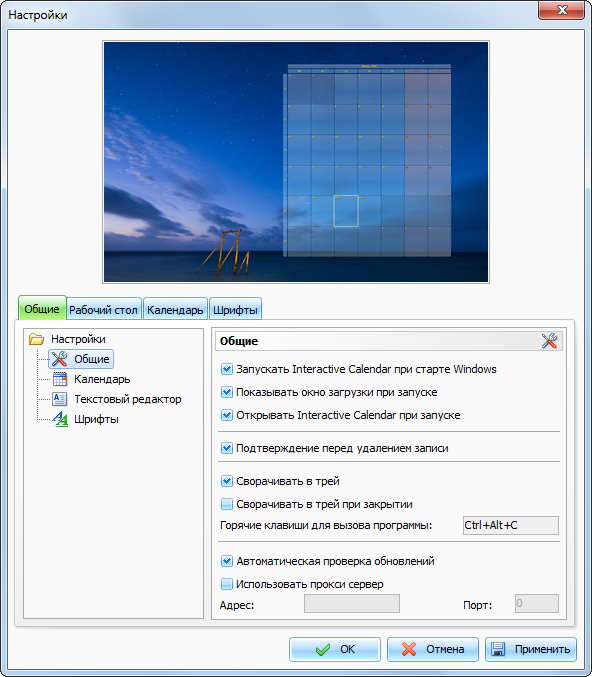Click the hotkey field showing Ctrl+Alt+C

pyautogui.click(x=511, y=525)
